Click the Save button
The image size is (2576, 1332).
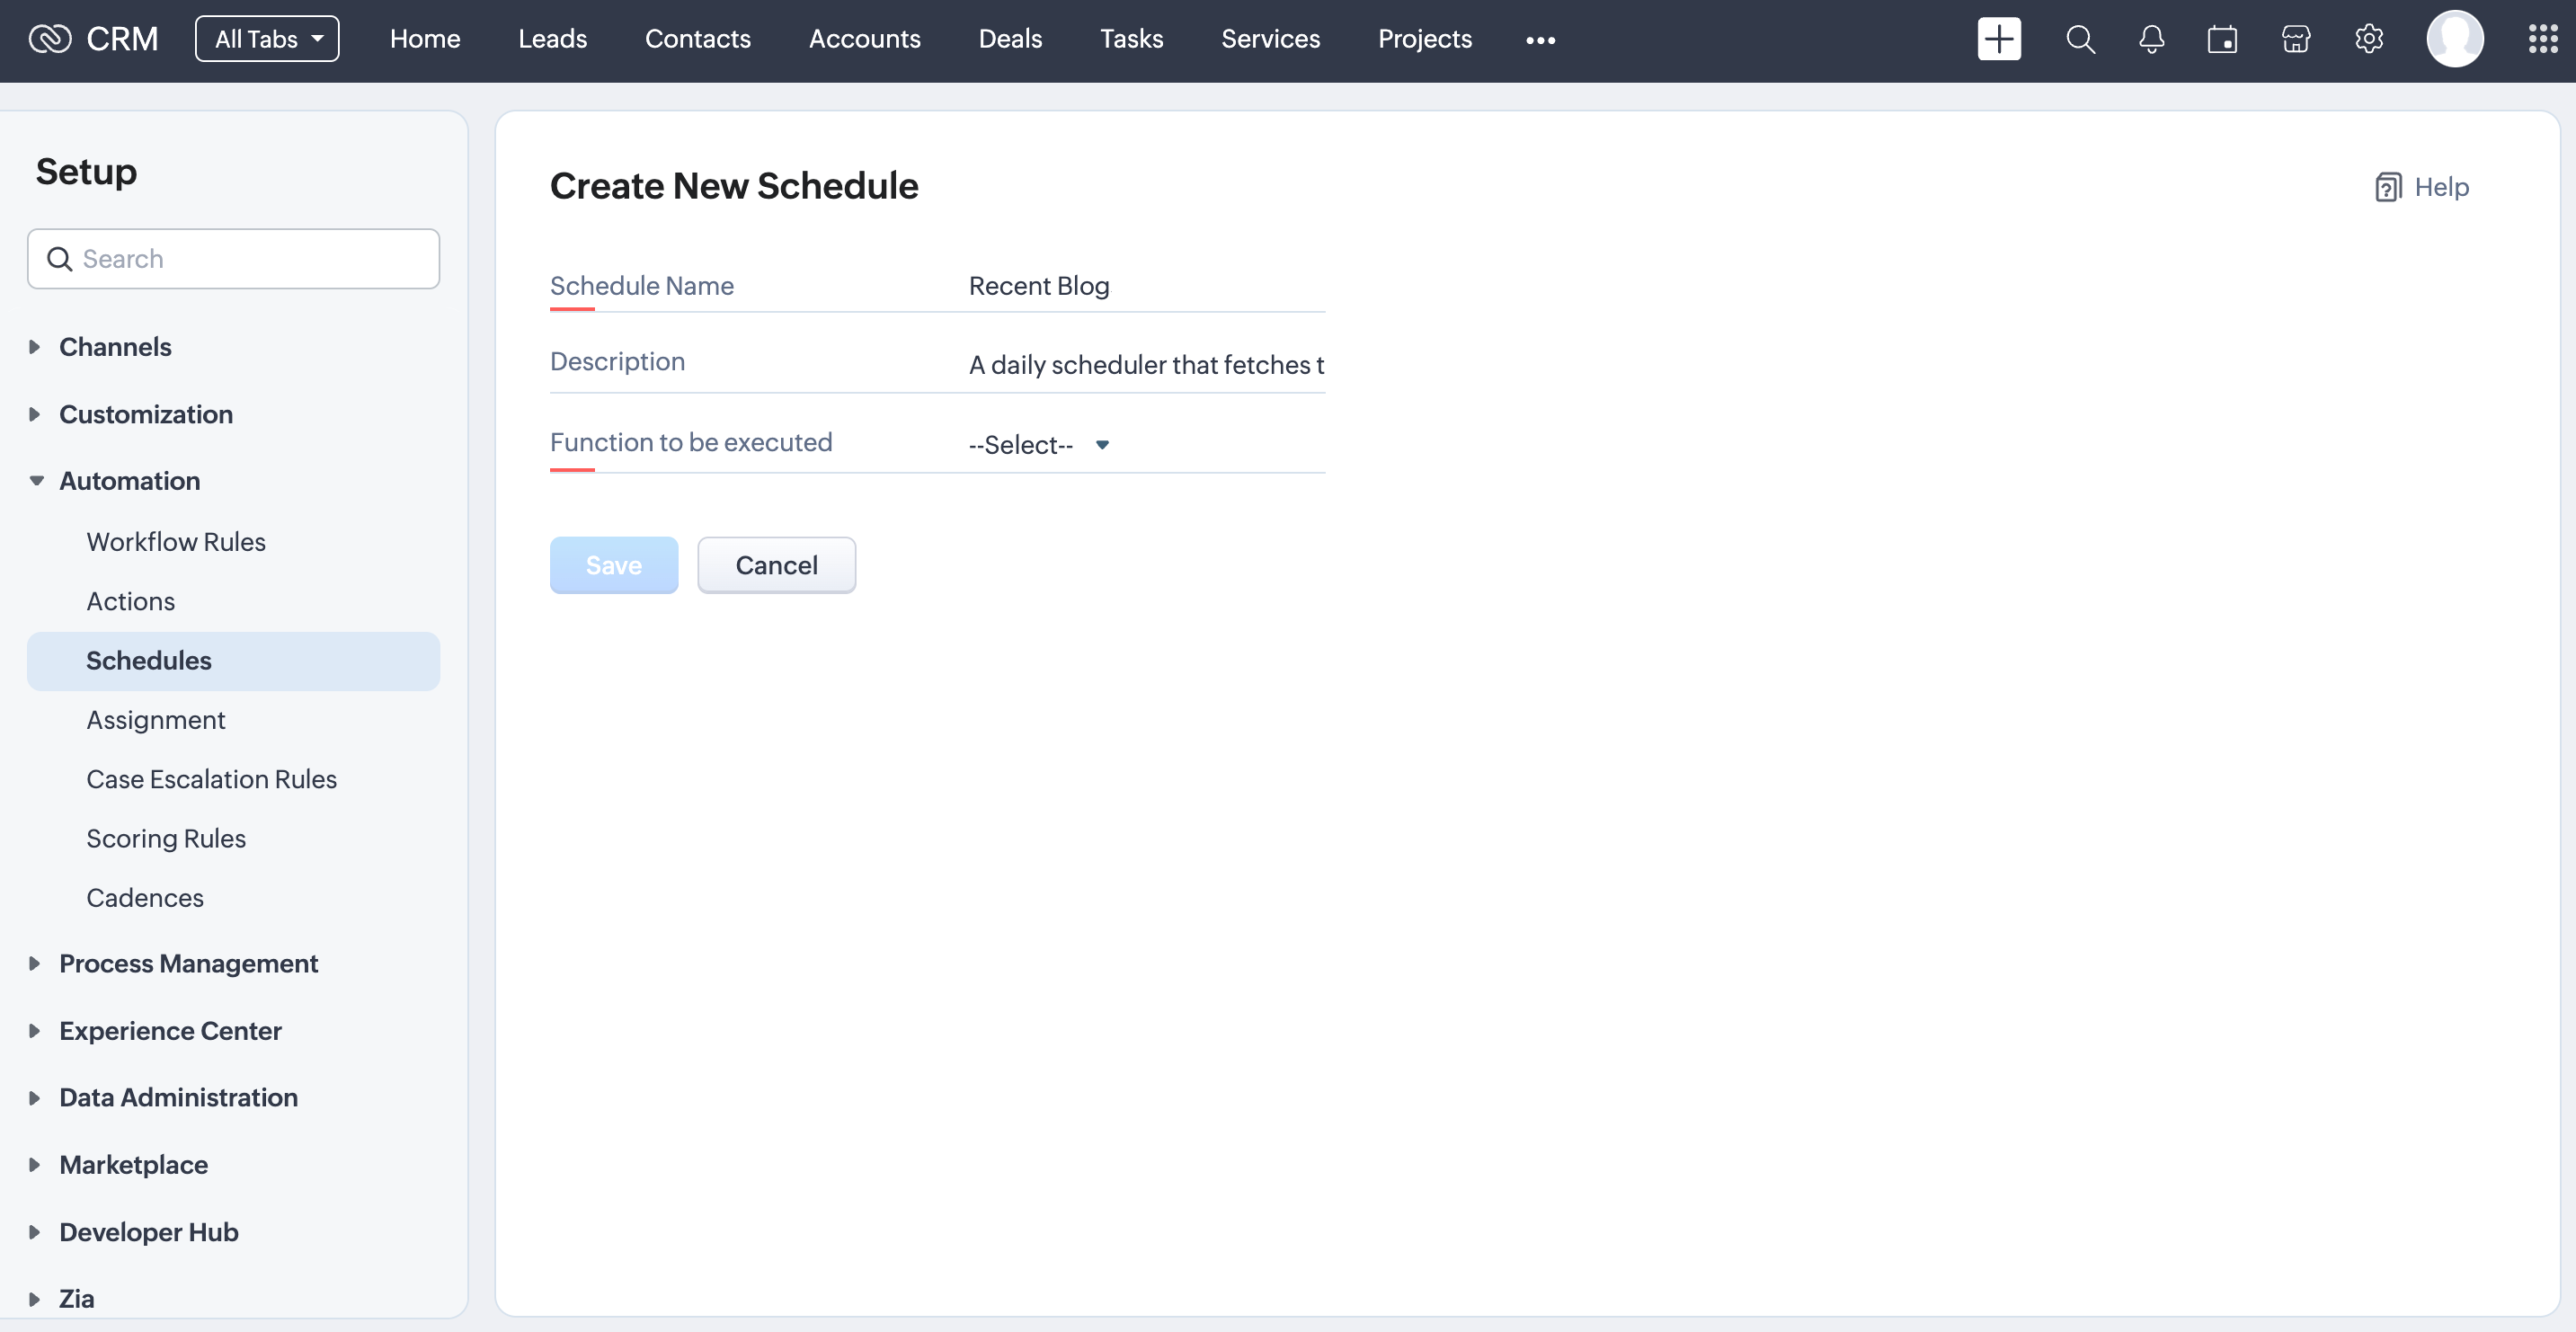coord(613,565)
